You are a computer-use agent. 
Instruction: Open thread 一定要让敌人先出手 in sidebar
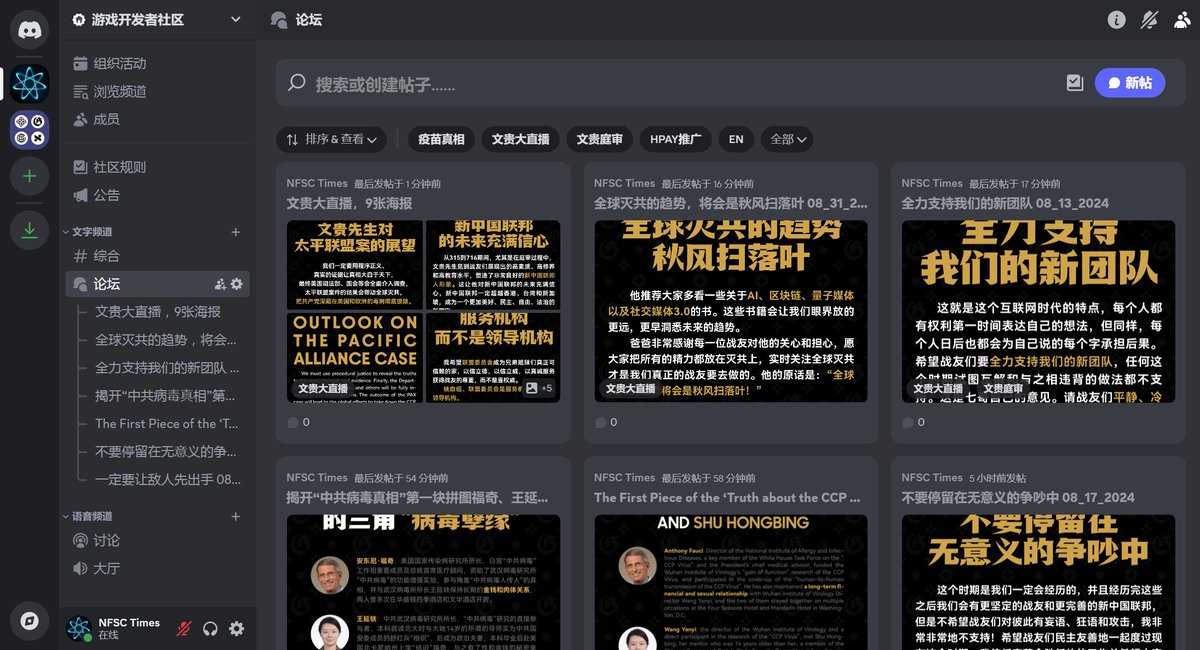click(x=165, y=480)
